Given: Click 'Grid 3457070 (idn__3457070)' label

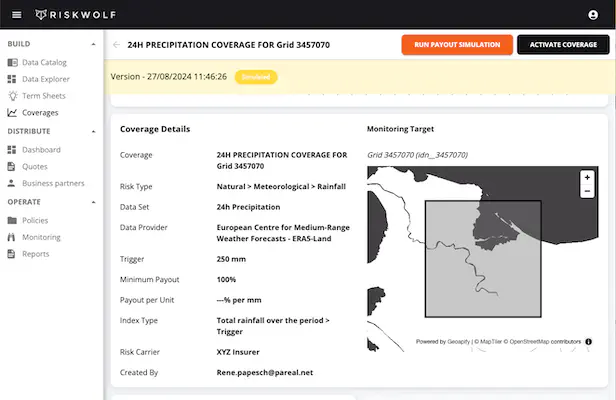Looking at the screenshot, I should [x=417, y=155].
